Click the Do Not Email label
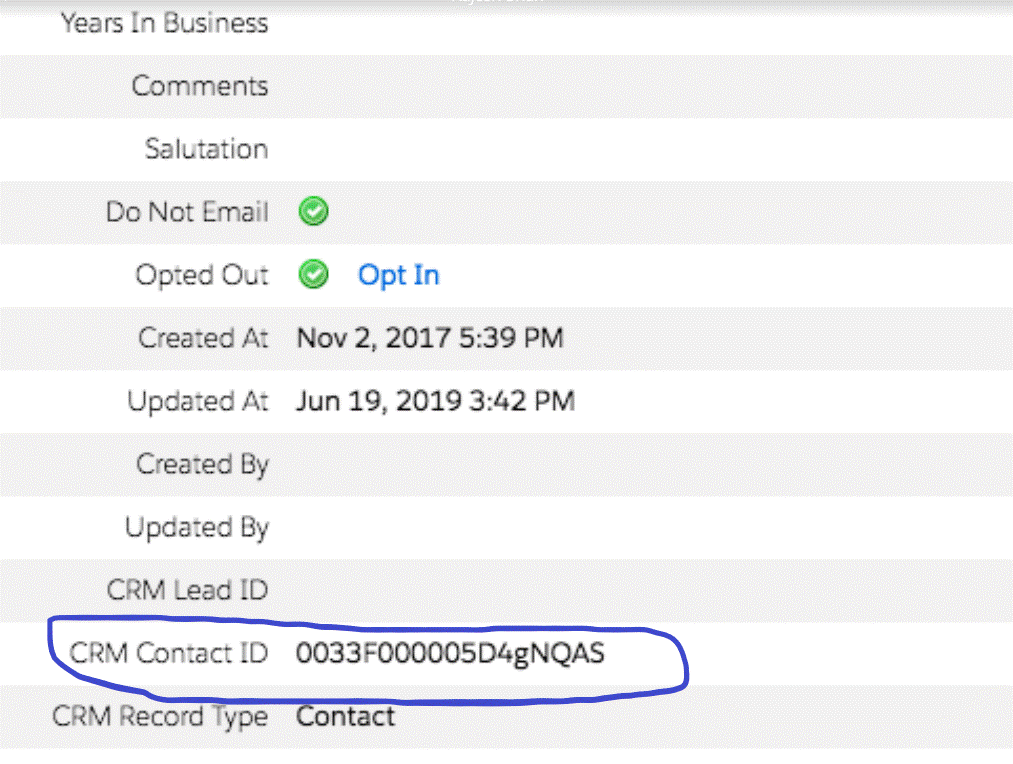The width and height of the screenshot is (1013, 764). click(187, 212)
